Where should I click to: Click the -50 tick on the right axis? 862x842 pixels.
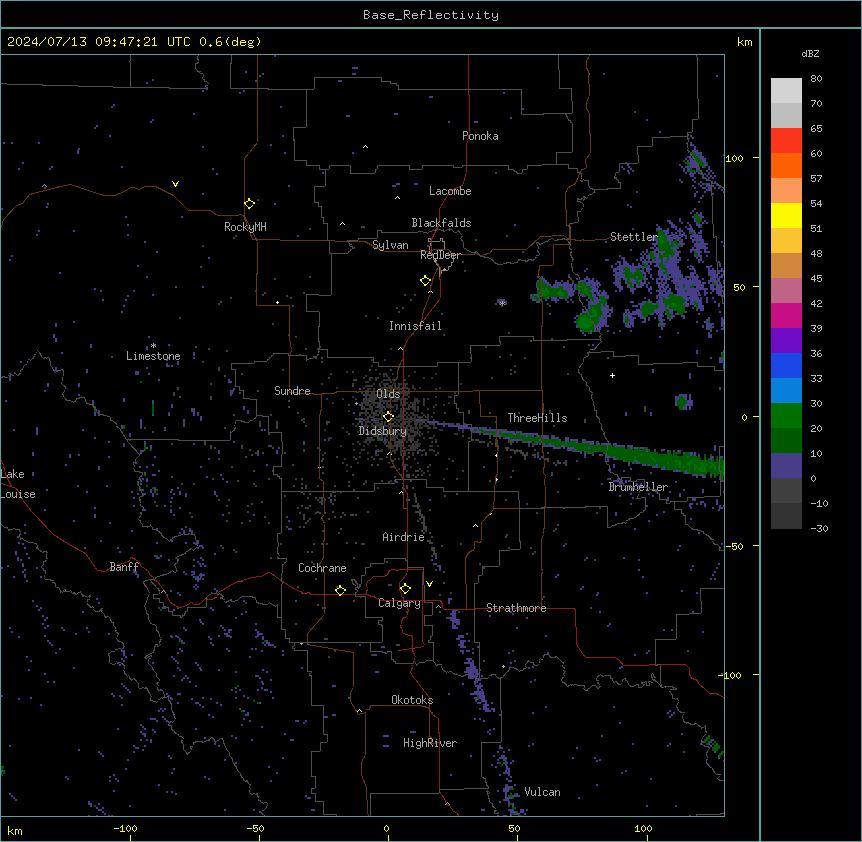734,546
